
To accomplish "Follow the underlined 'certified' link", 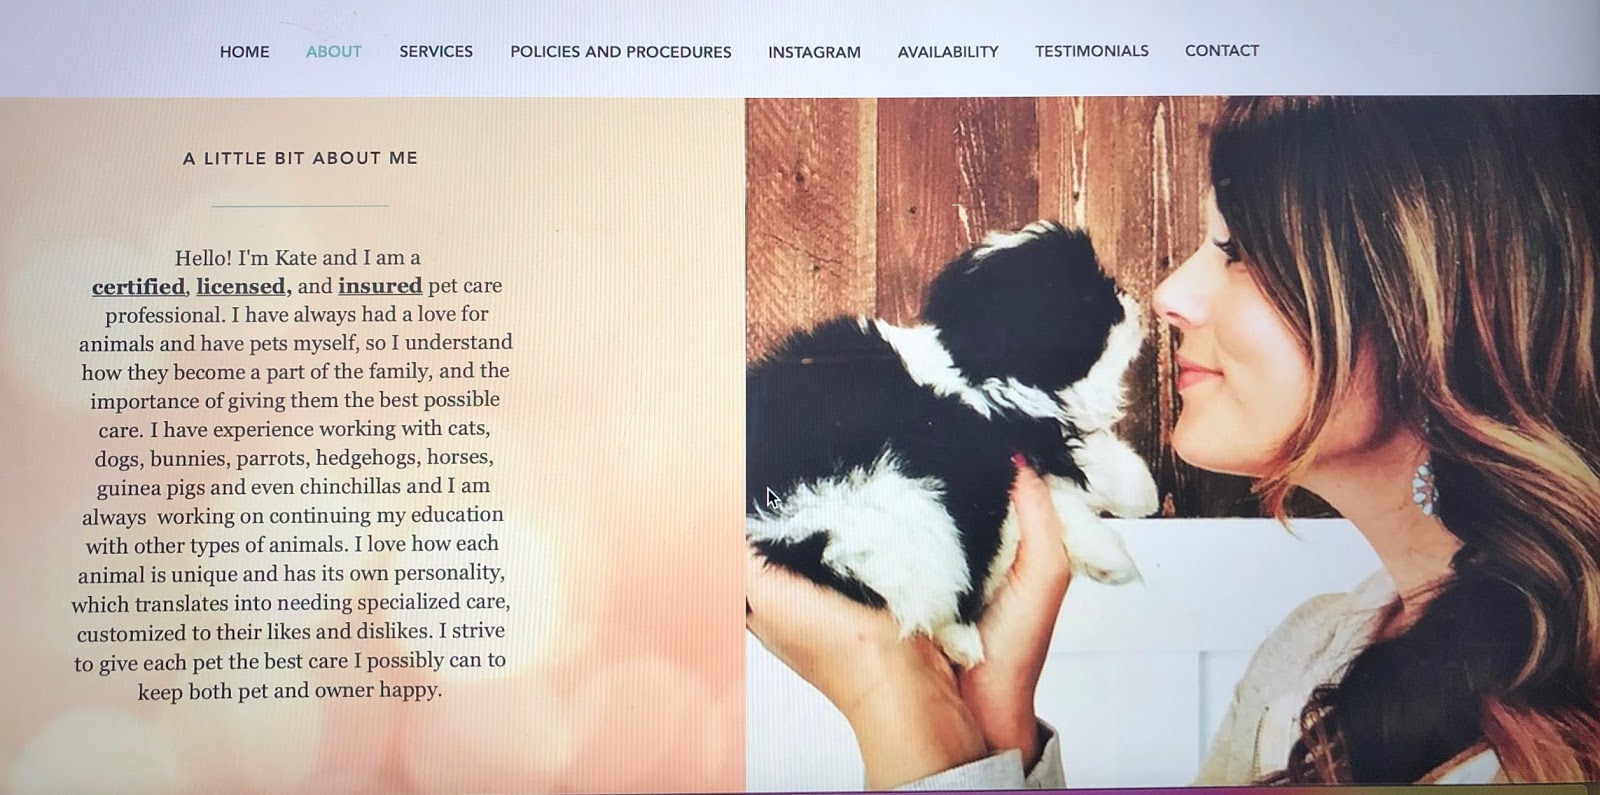I will pos(139,287).
